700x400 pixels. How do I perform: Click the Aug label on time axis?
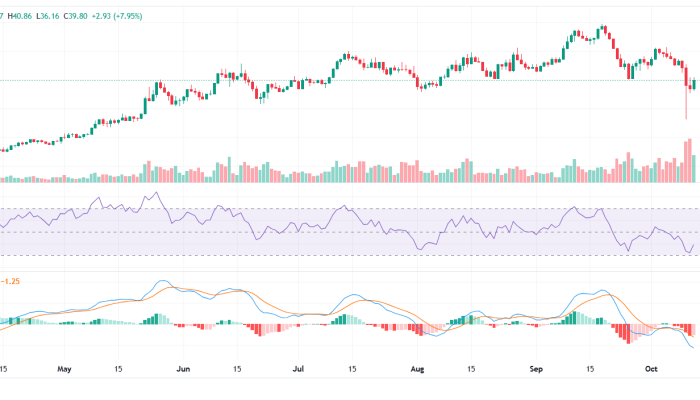pyautogui.click(x=416, y=369)
